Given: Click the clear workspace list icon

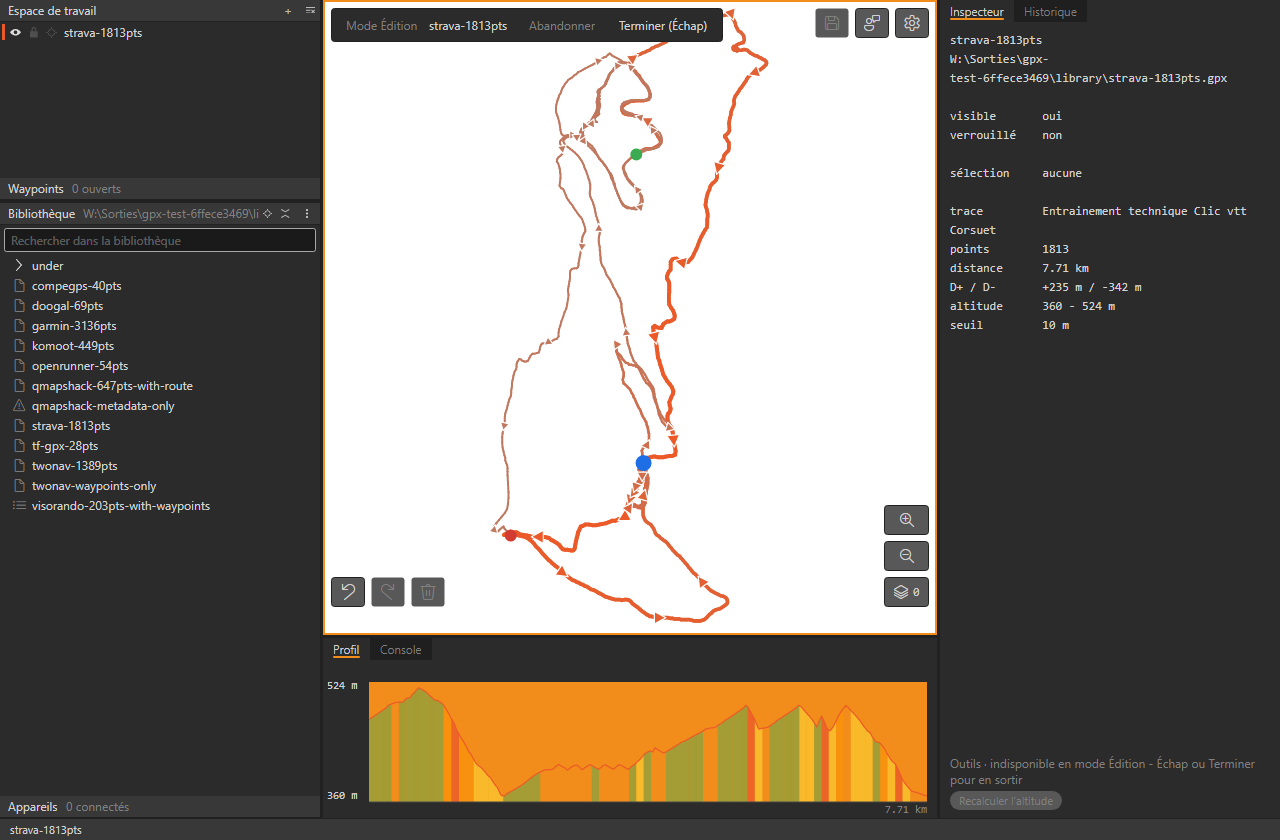Looking at the screenshot, I should point(310,11).
